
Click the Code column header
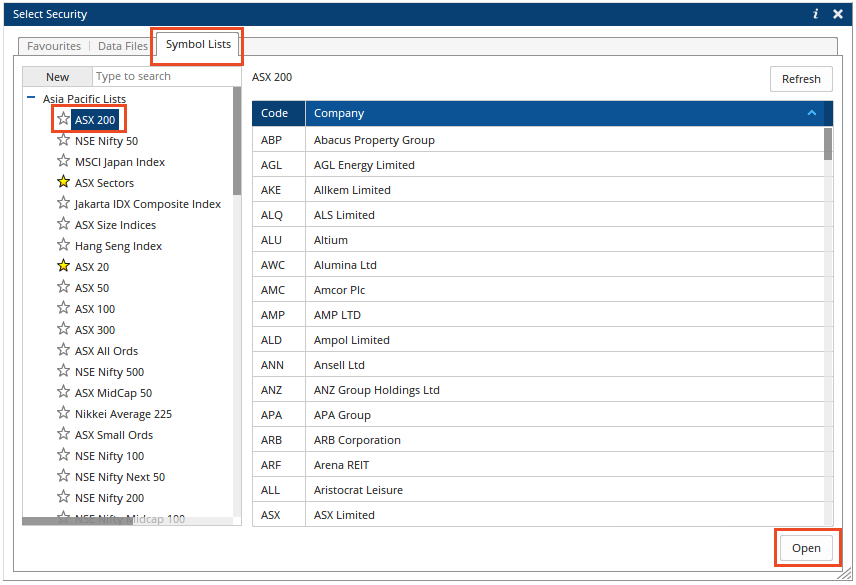[x=278, y=114]
